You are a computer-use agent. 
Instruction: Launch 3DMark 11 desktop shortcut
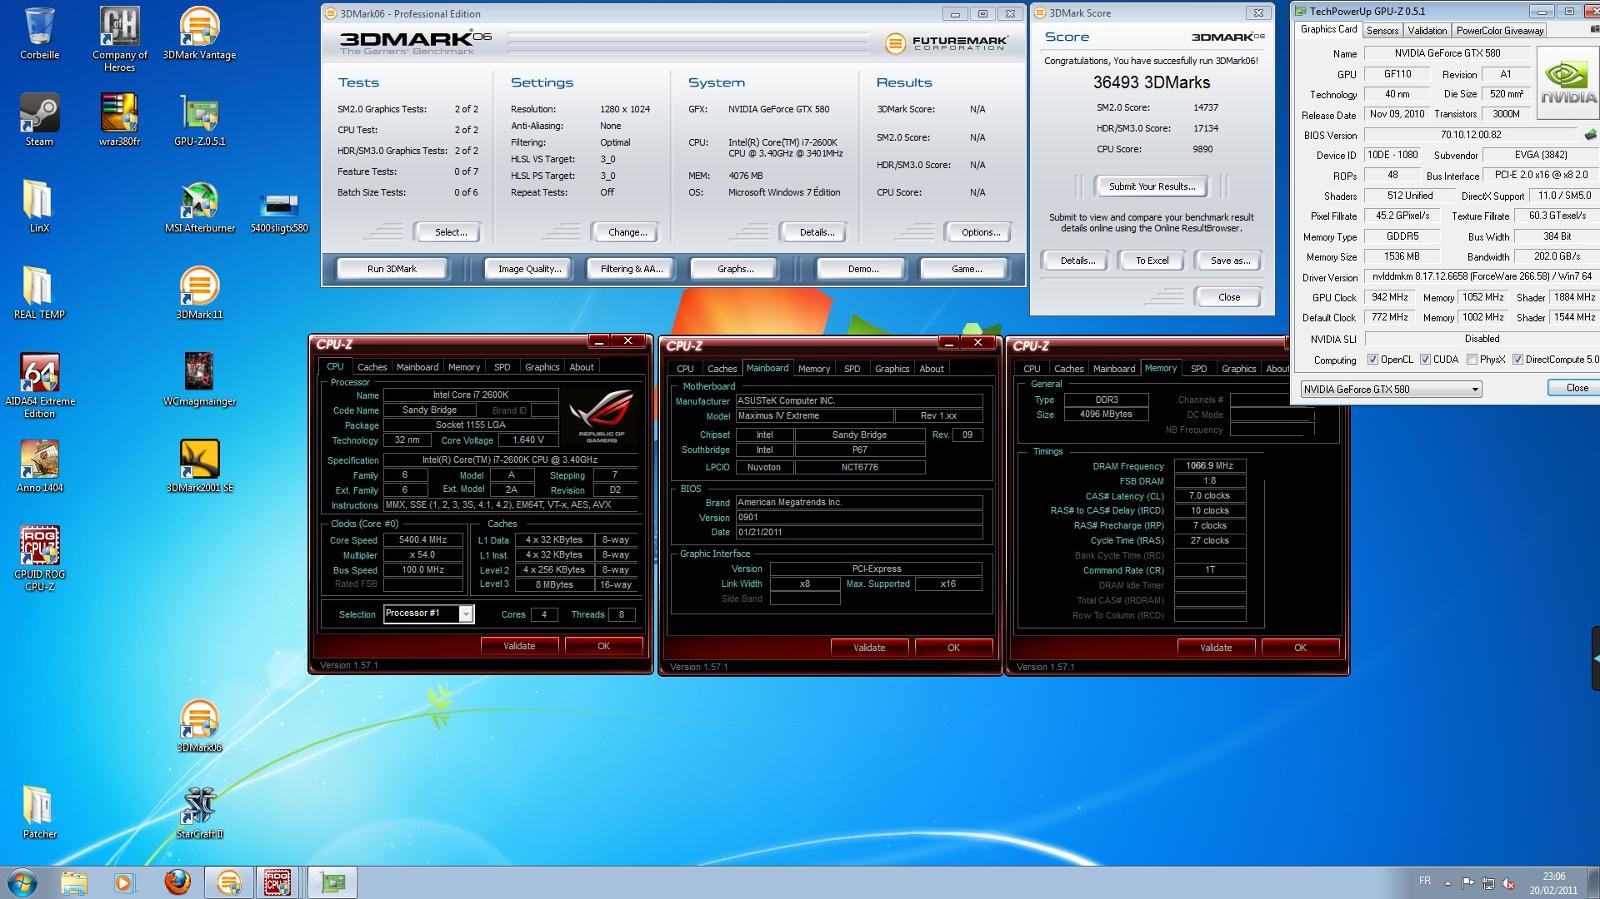199,293
